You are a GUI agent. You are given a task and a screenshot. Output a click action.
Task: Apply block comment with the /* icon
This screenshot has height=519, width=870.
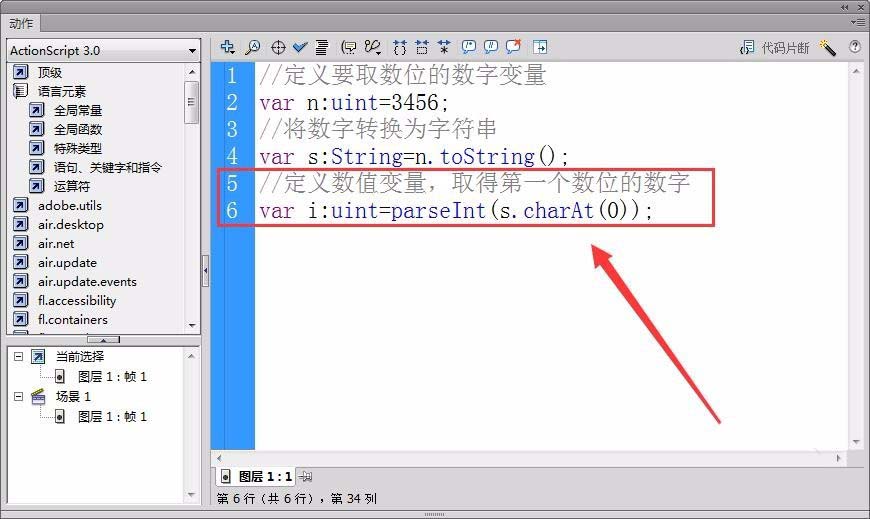469,47
